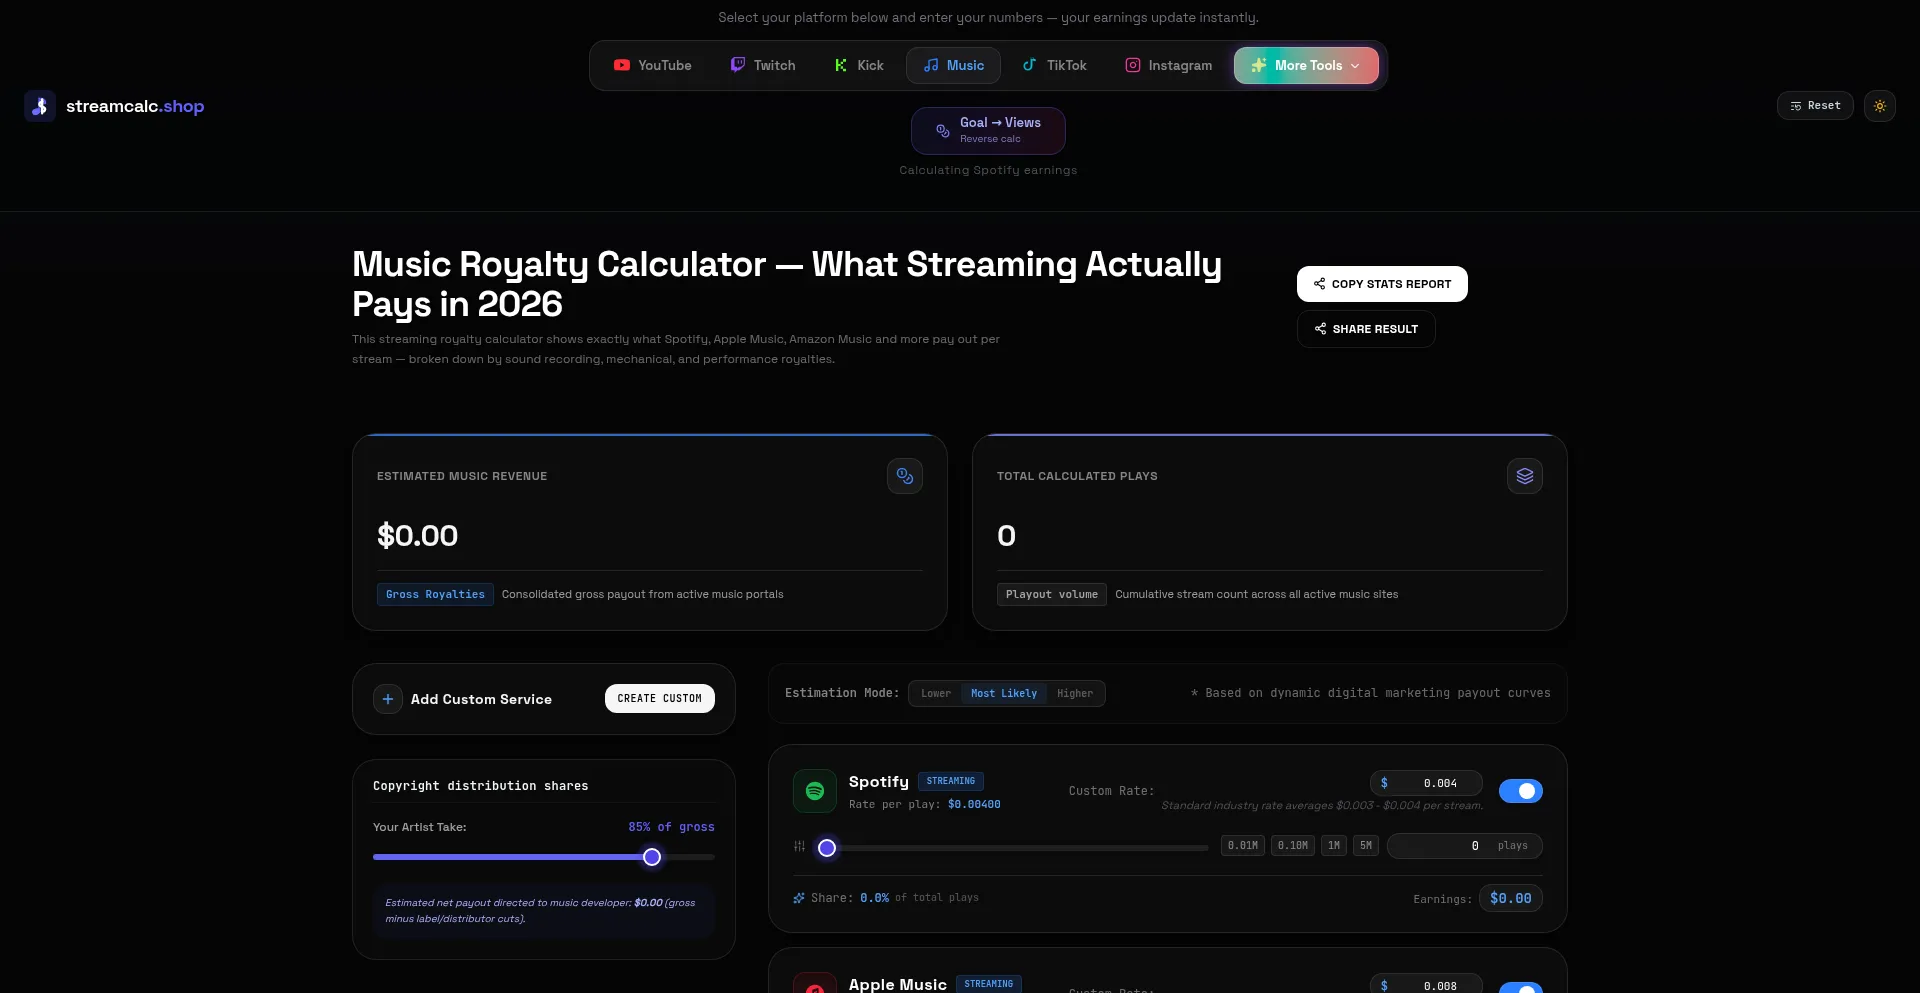Disable the Spotify service toggle

pos(1520,791)
